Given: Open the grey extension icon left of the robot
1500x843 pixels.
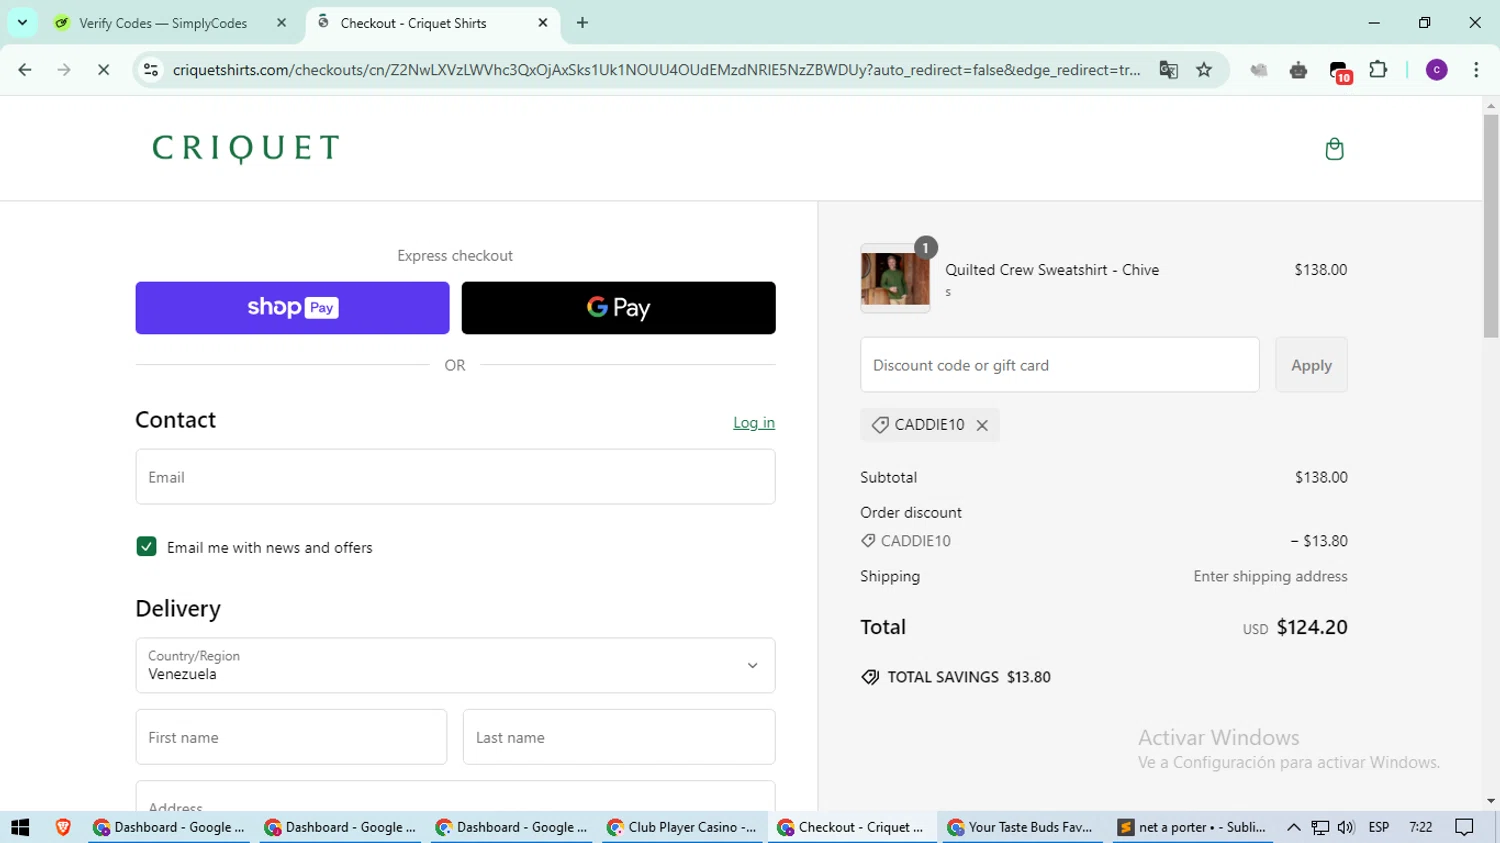Looking at the screenshot, I should (x=1259, y=70).
